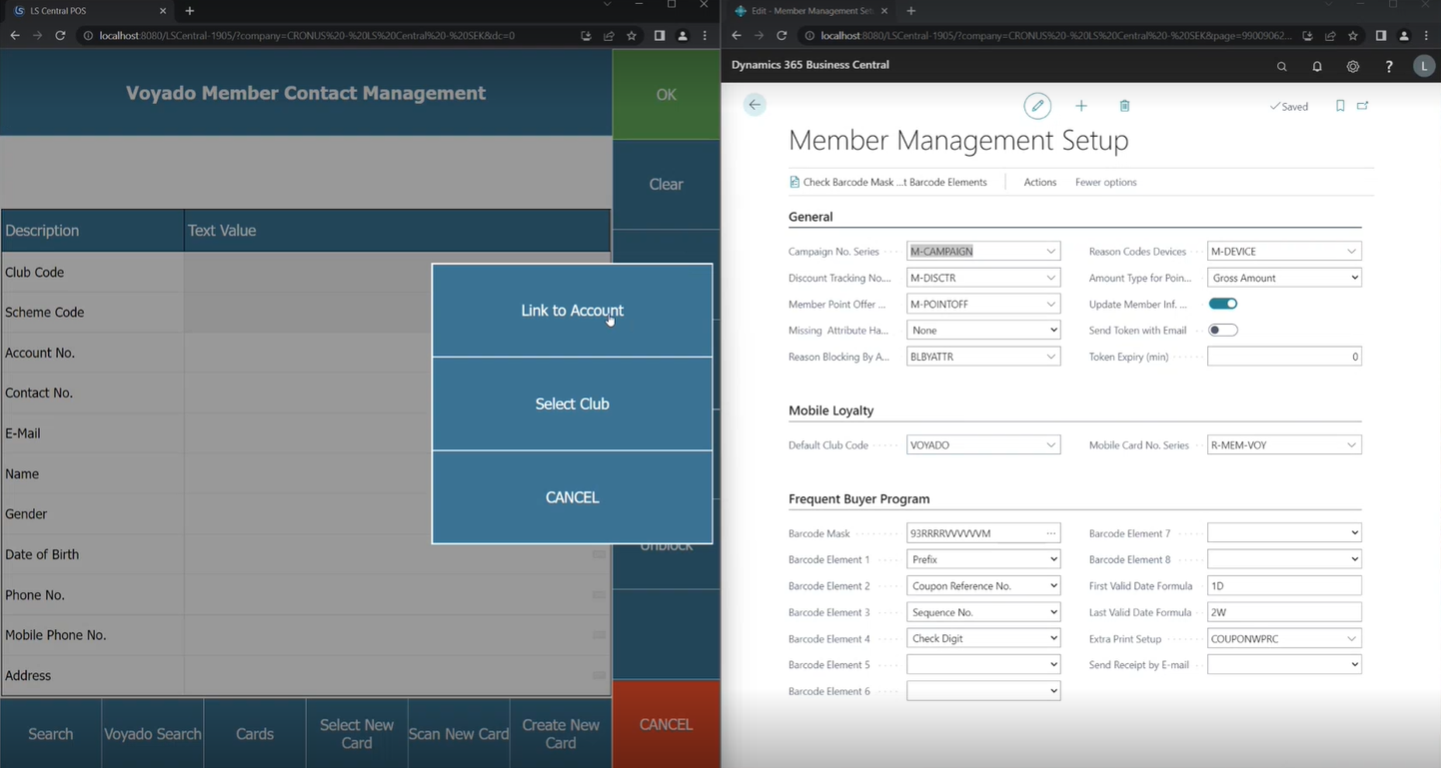Click Fewer options
Image resolution: width=1441 pixels, height=768 pixels.
1106,182
